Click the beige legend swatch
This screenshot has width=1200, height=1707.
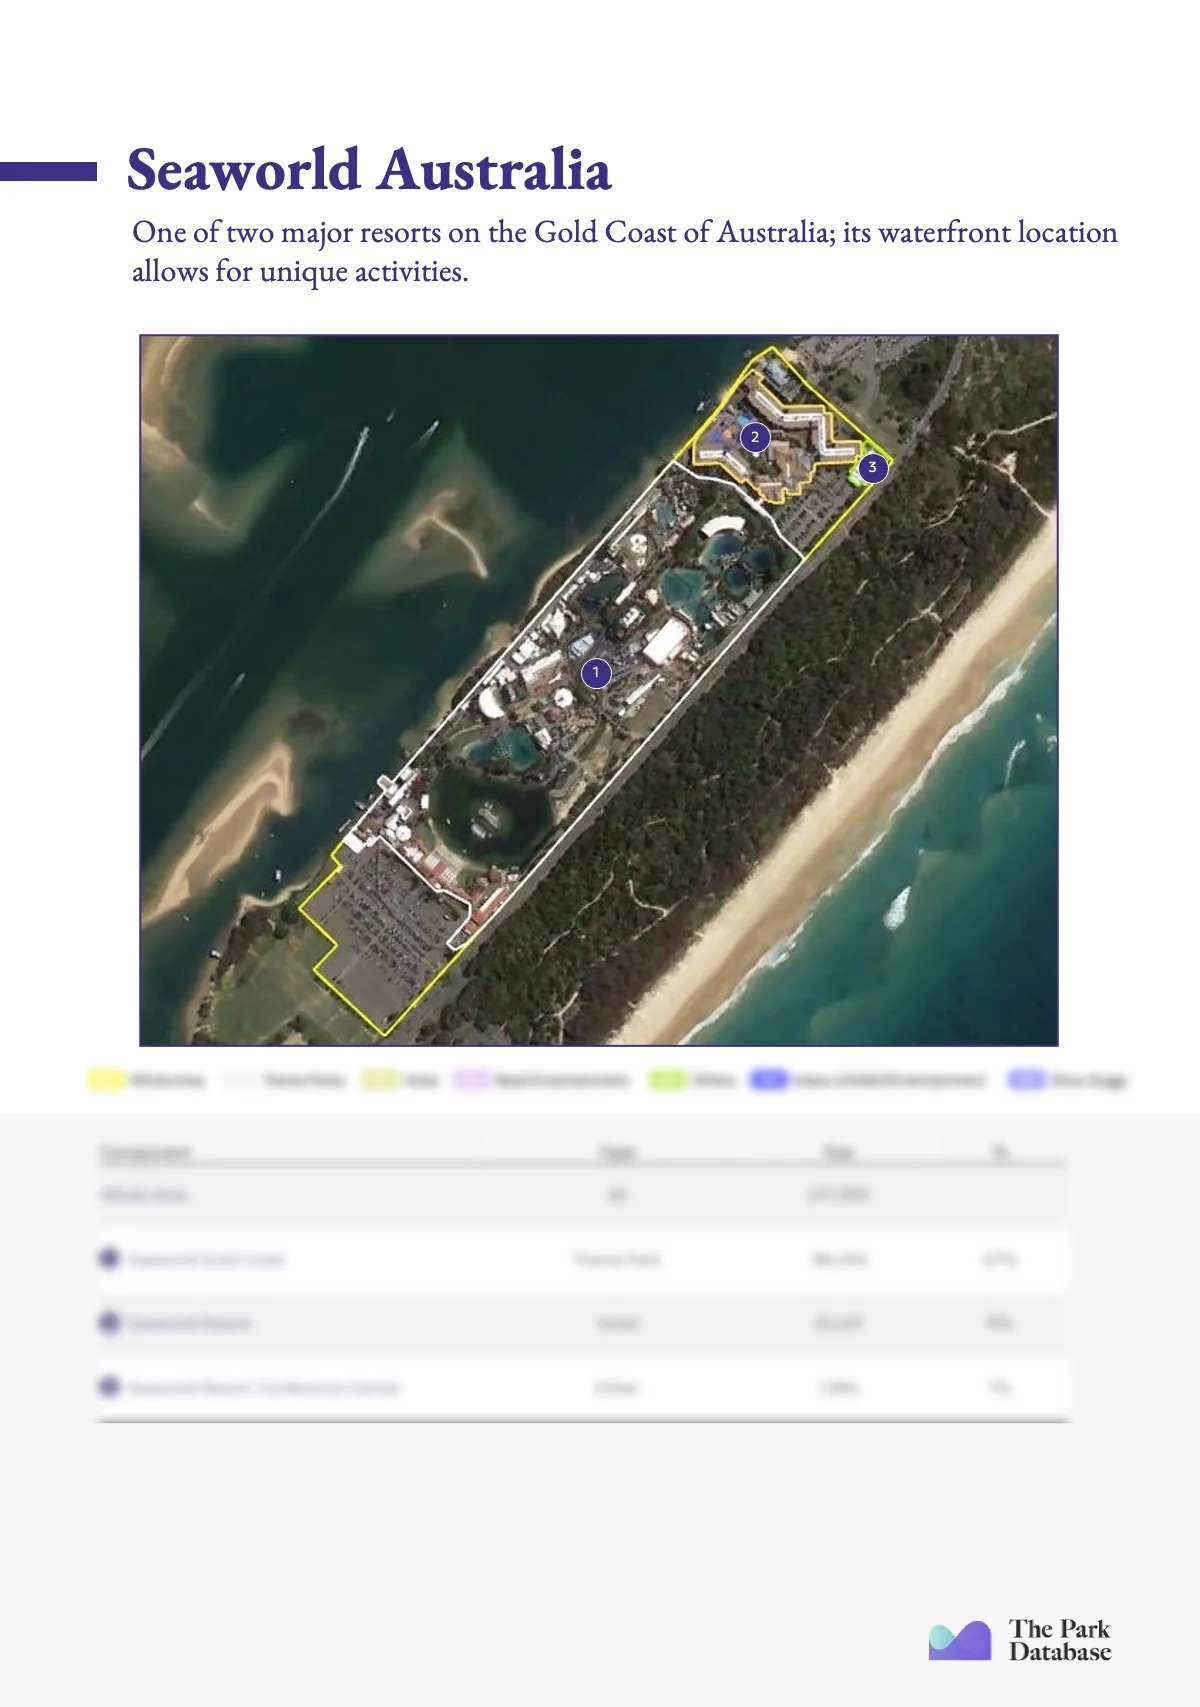tap(379, 1080)
